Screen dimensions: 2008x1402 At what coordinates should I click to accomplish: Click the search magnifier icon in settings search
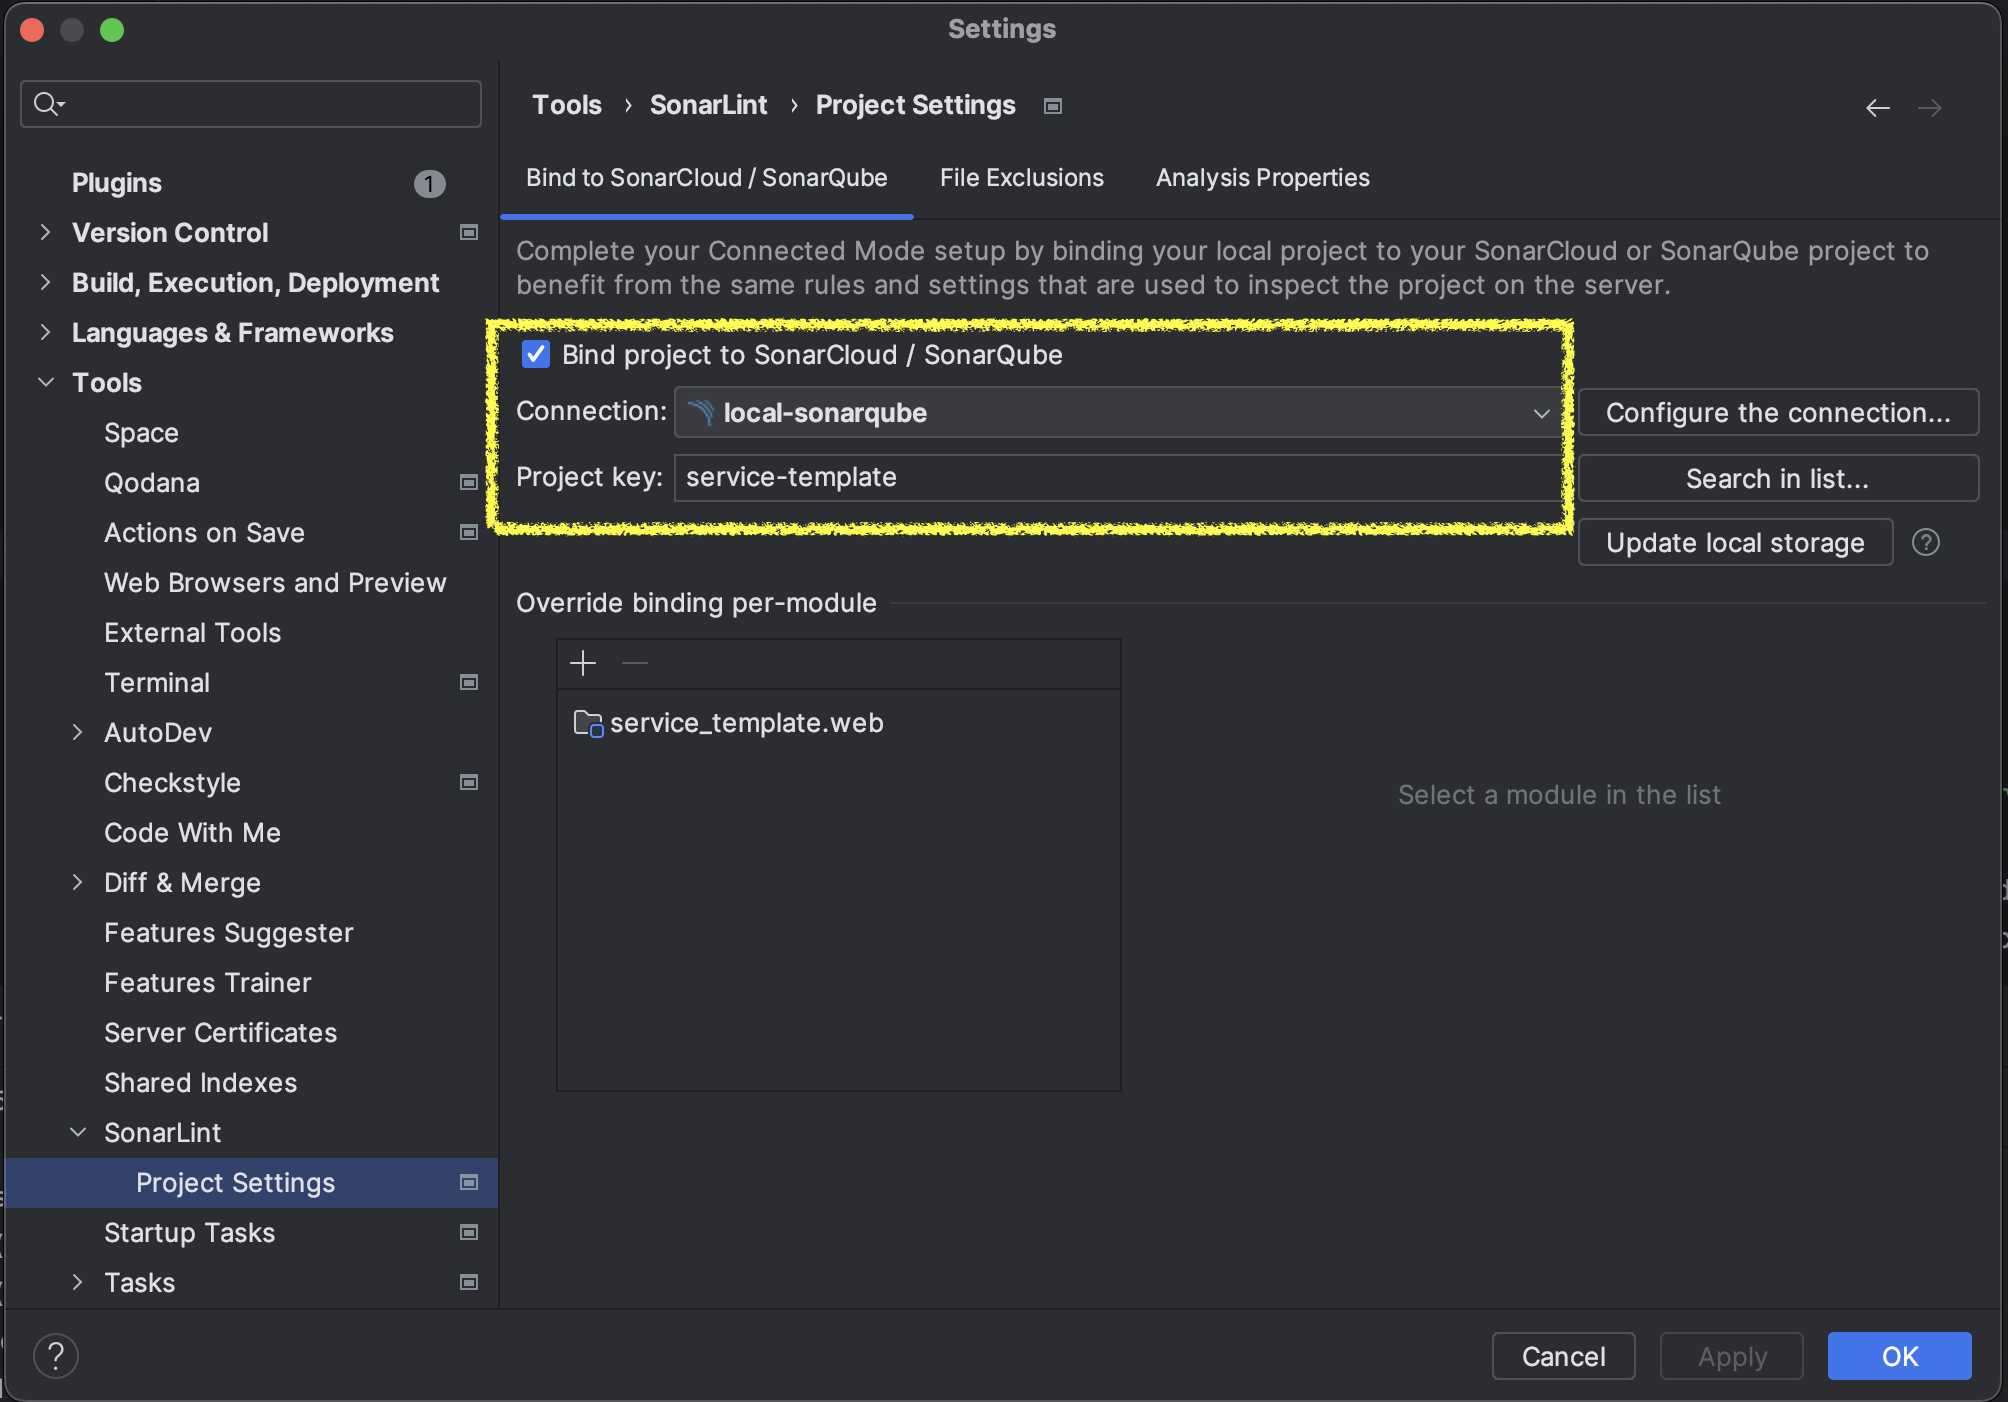point(46,103)
